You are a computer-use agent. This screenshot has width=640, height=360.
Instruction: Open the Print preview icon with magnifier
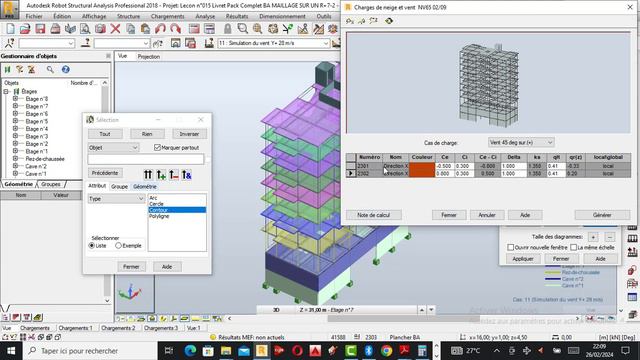85,29
